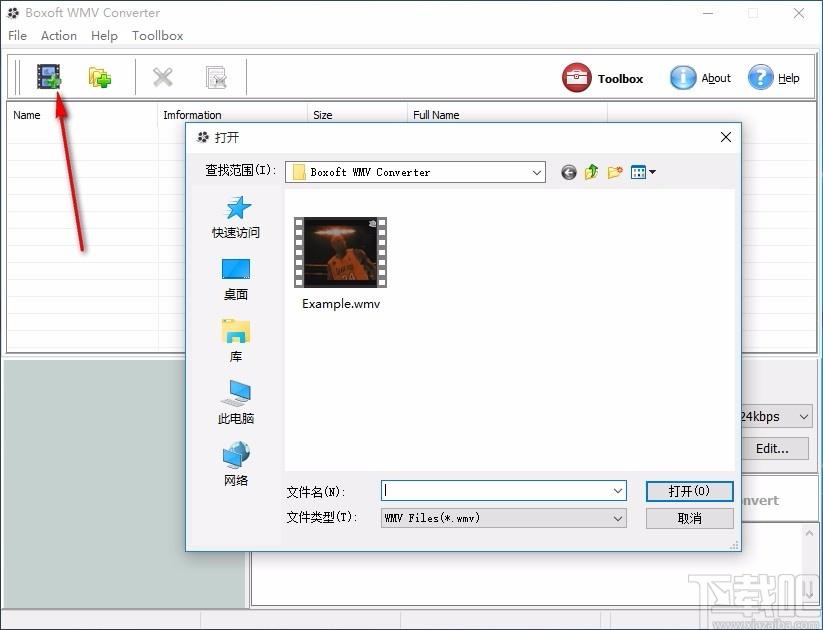
Task: Open the Help menu
Action: coord(104,36)
